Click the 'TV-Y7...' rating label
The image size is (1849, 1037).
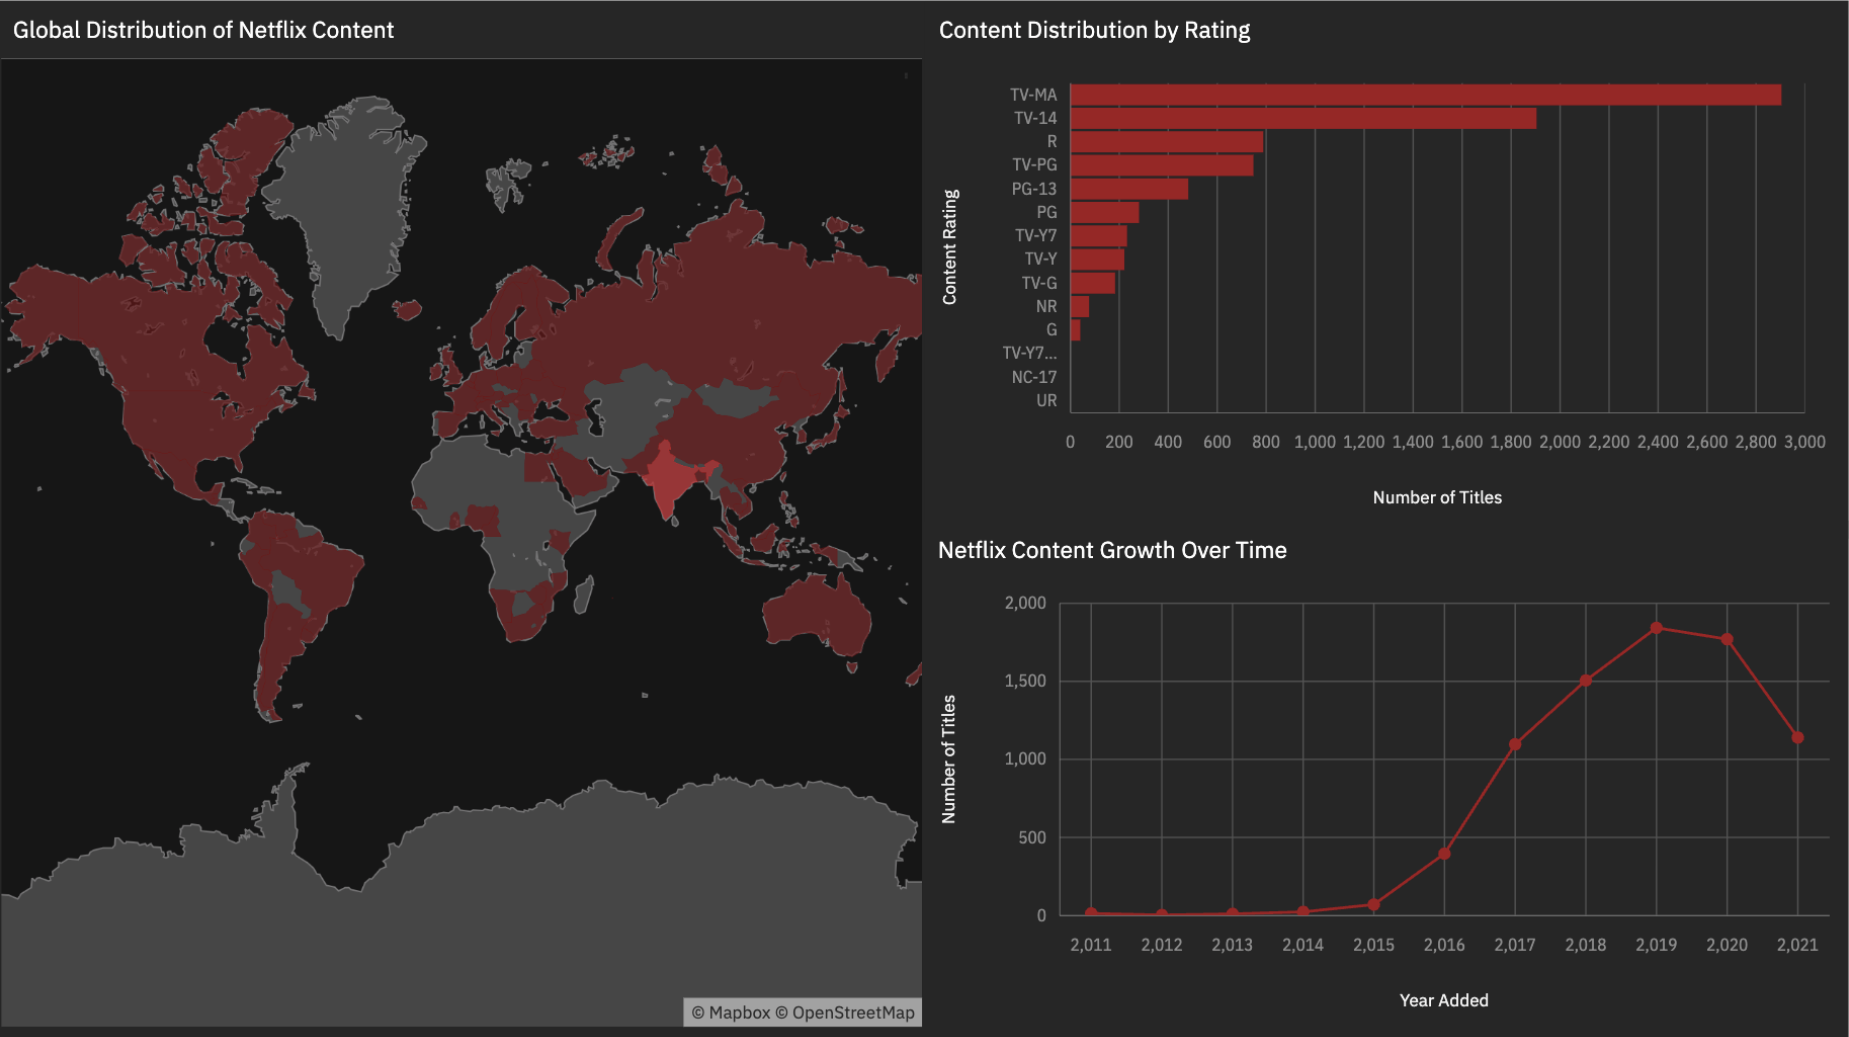point(1029,353)
